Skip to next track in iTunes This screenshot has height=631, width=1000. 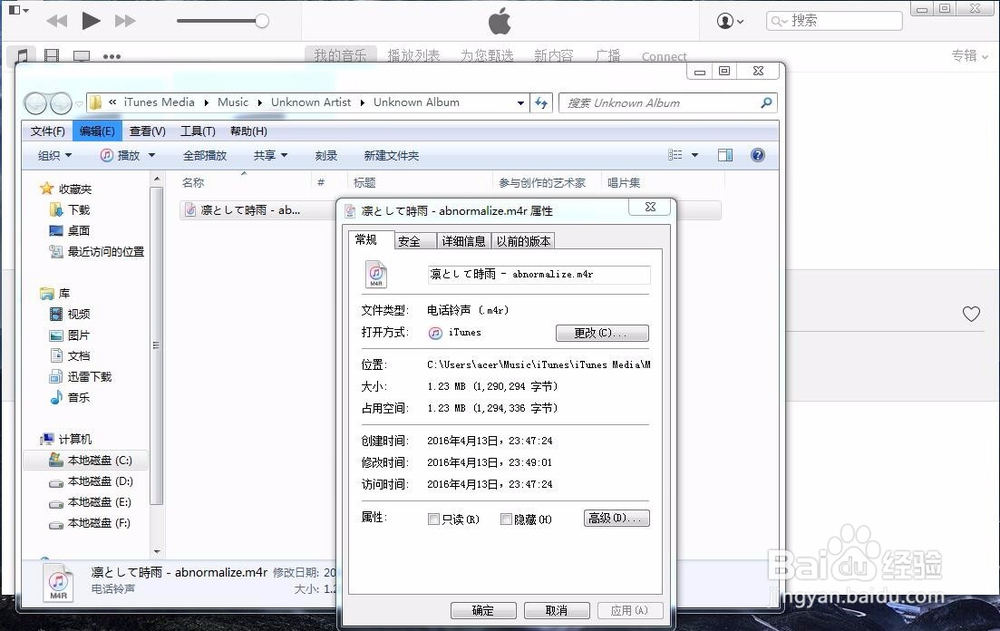[x=125, y=21]
